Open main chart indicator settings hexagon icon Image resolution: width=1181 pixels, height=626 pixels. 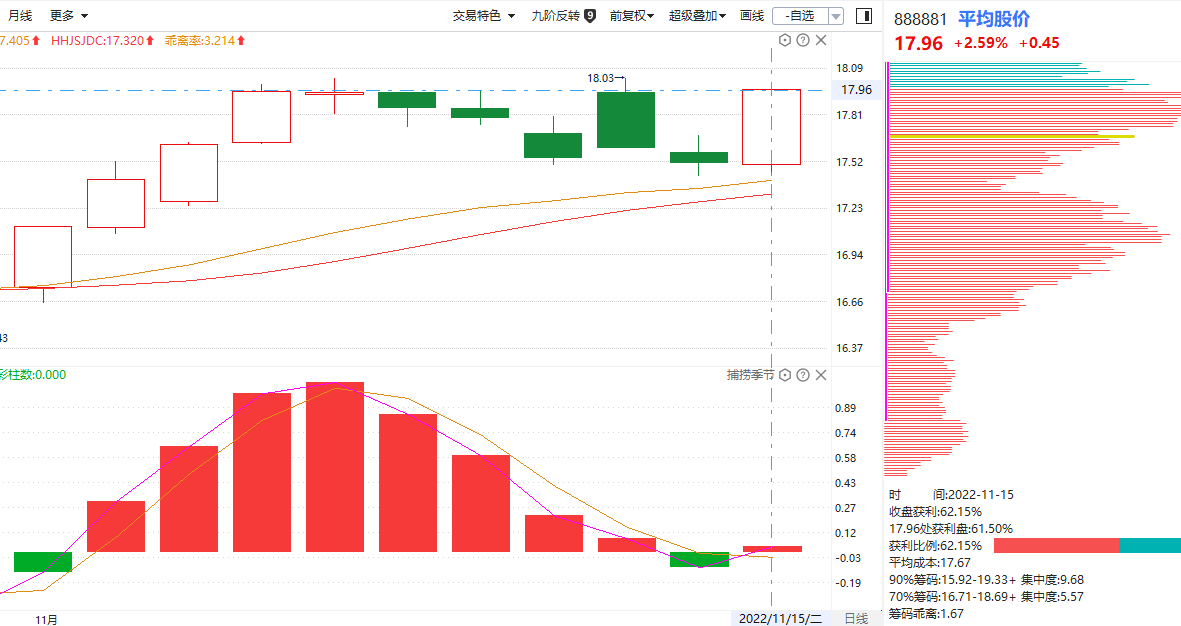[785, 40]
